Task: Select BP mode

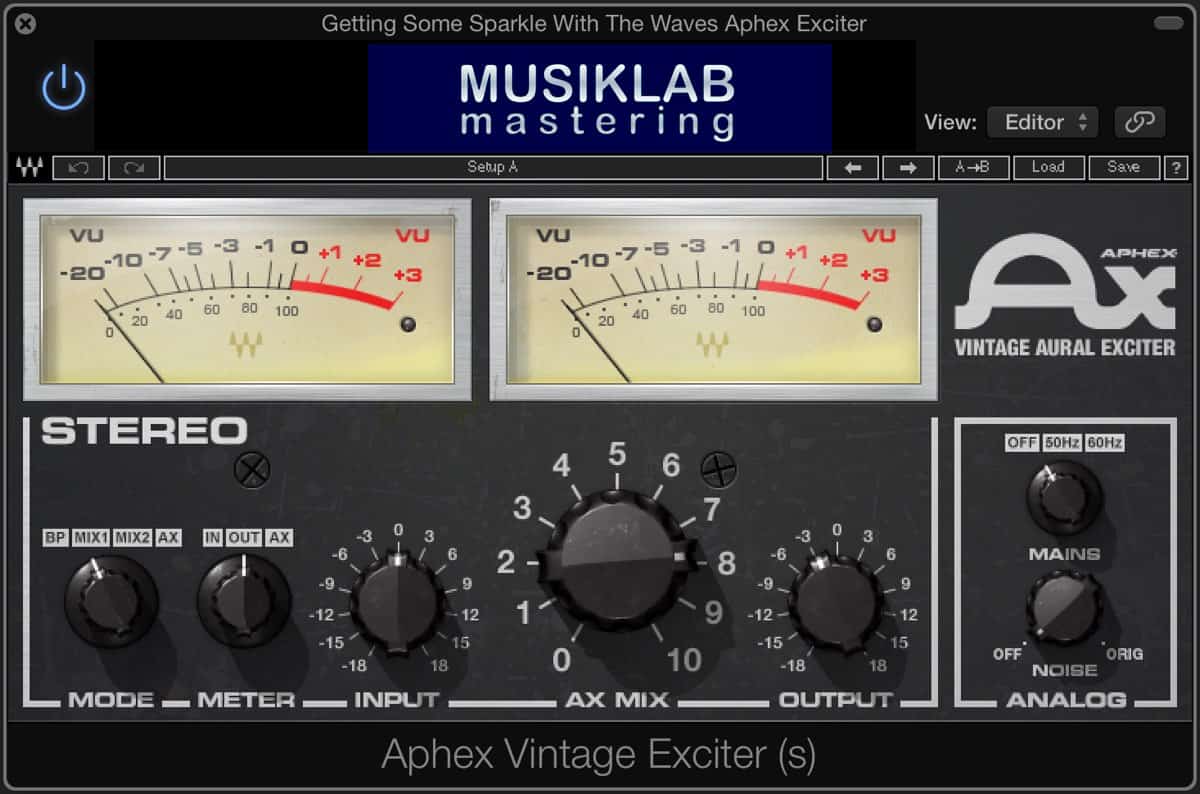Action: click(x=55, y=538)
